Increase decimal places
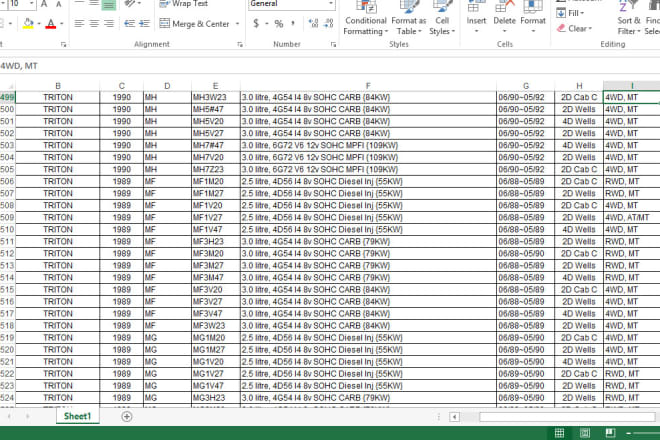Screen dimensions: 660x440 click(314, 24)
